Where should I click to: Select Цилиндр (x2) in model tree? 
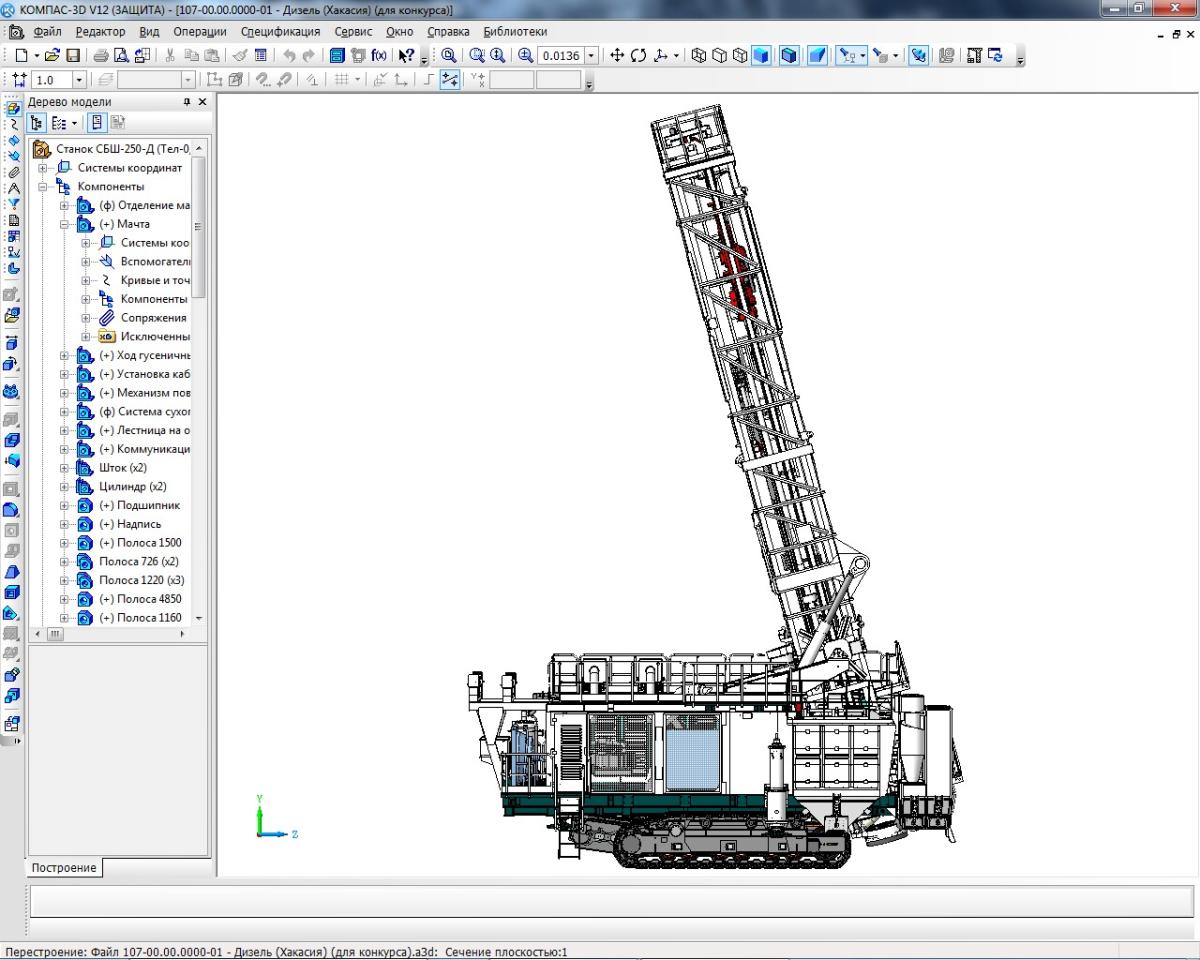click(x=132, y=487)
